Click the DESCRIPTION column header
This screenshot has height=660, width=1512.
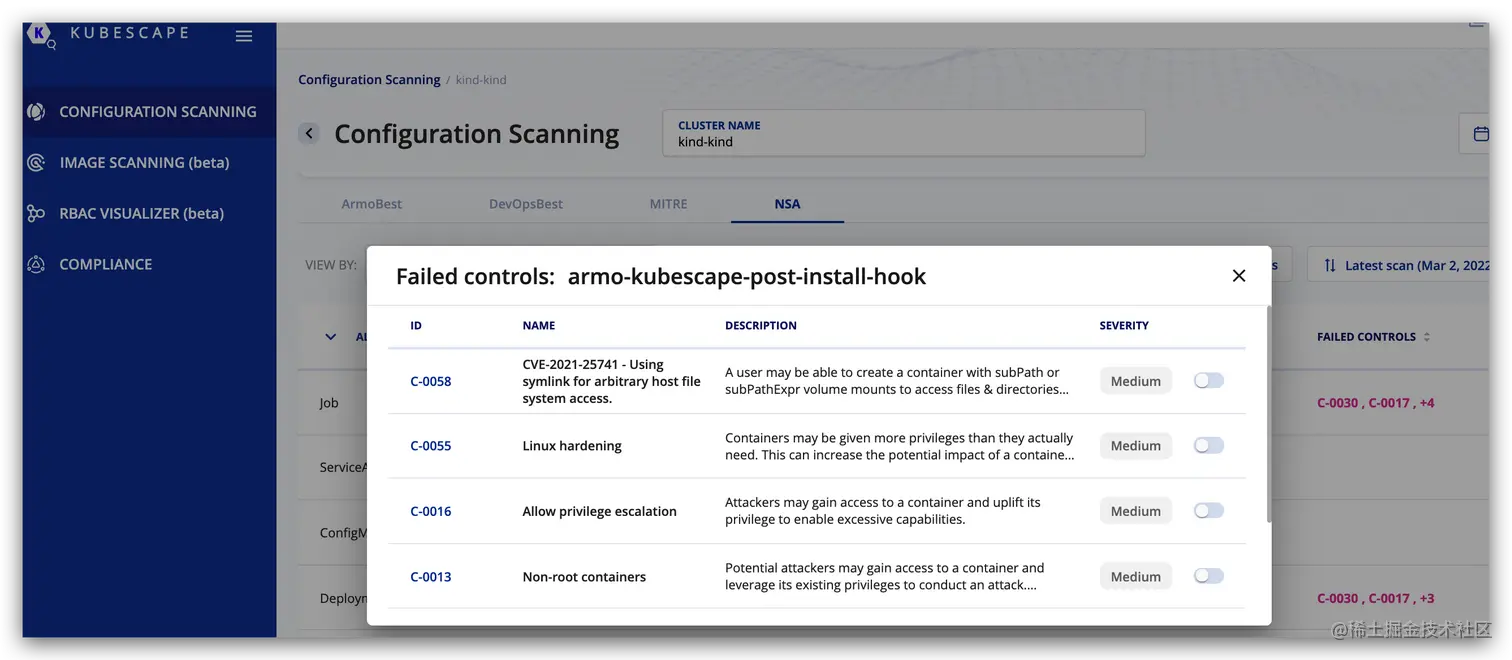click(x=761, y=326)
